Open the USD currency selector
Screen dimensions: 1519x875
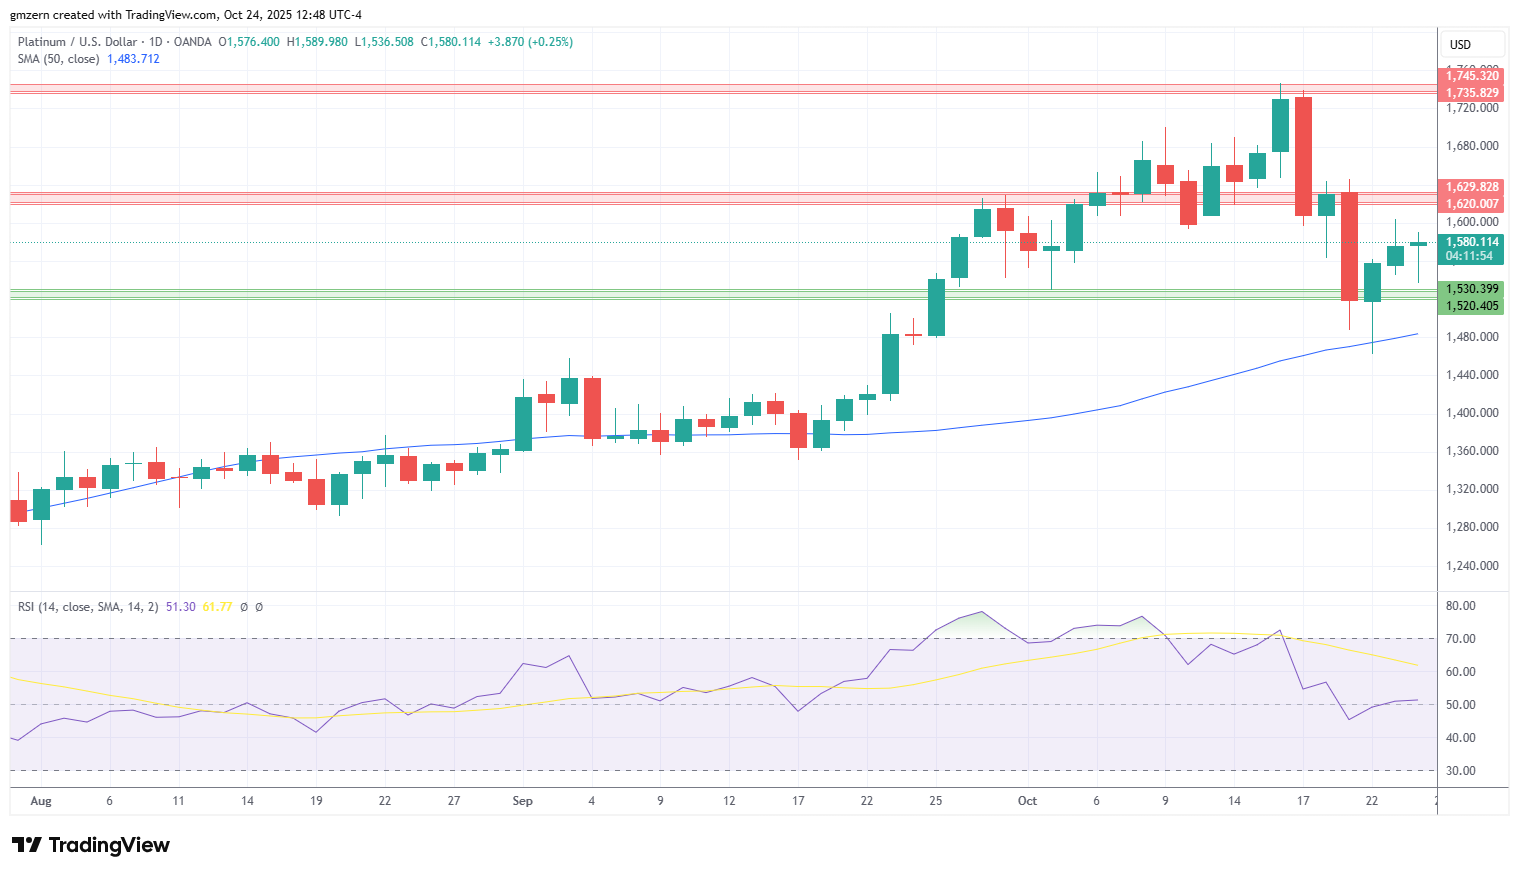click(x=1472, y=44)
